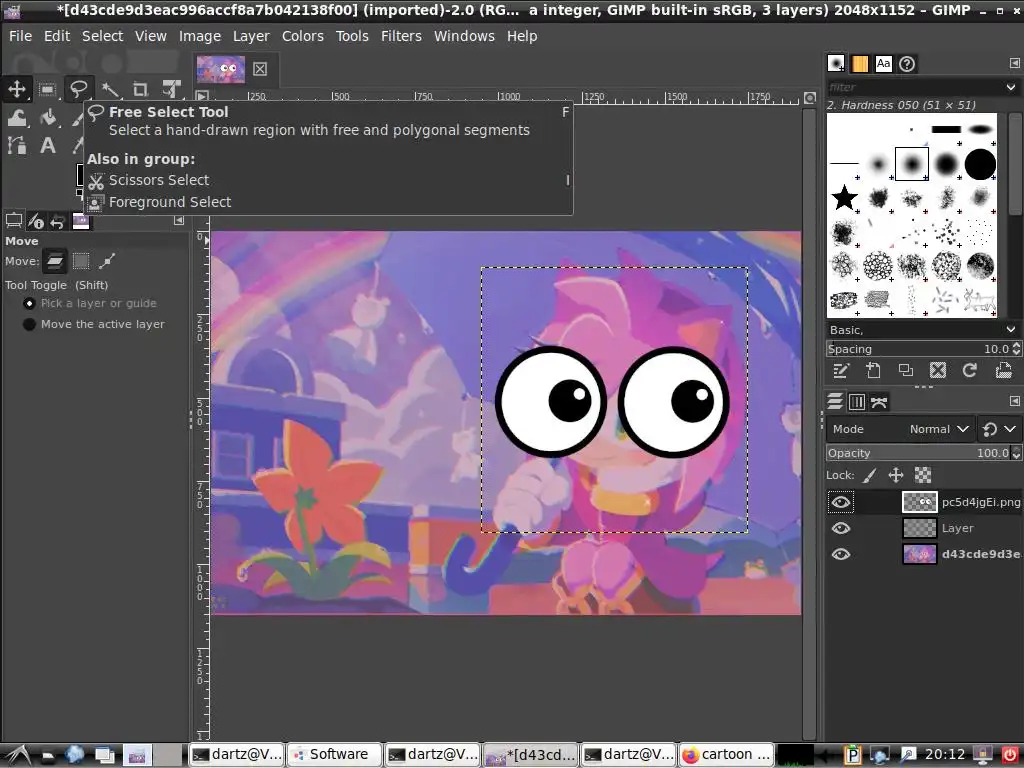Select the Free Select lasso tool

[78, 89]
